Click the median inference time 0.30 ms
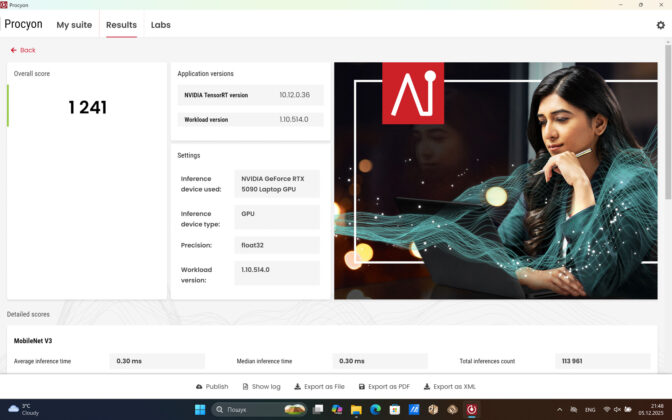 [380, 361]
